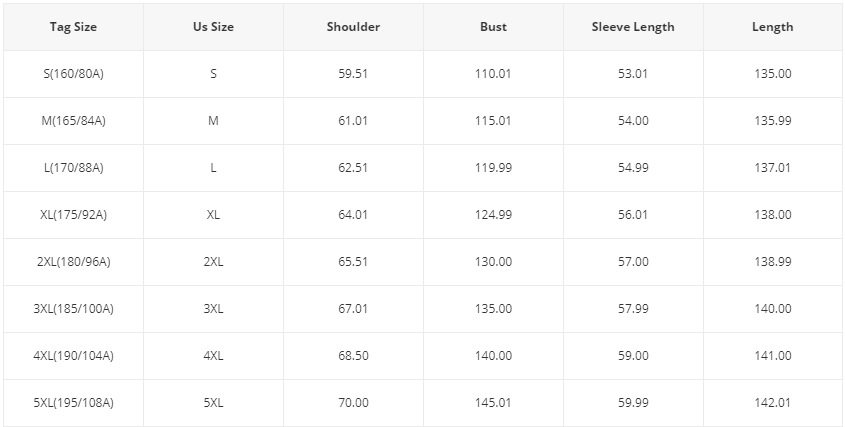Click the L(170/88A) tag size cell
This screenshot has height=427, width=845.
[73, 168]
